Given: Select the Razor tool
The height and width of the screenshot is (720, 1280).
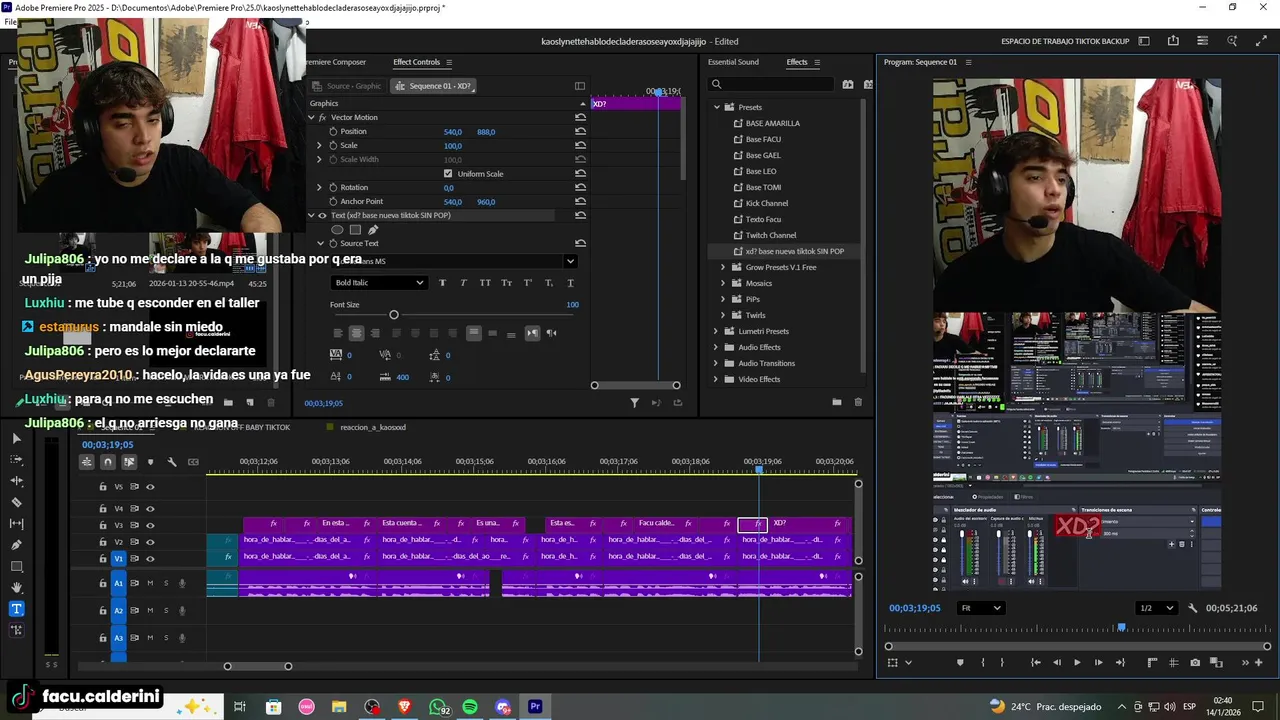Looking at the screenshot, I should 16,502.
